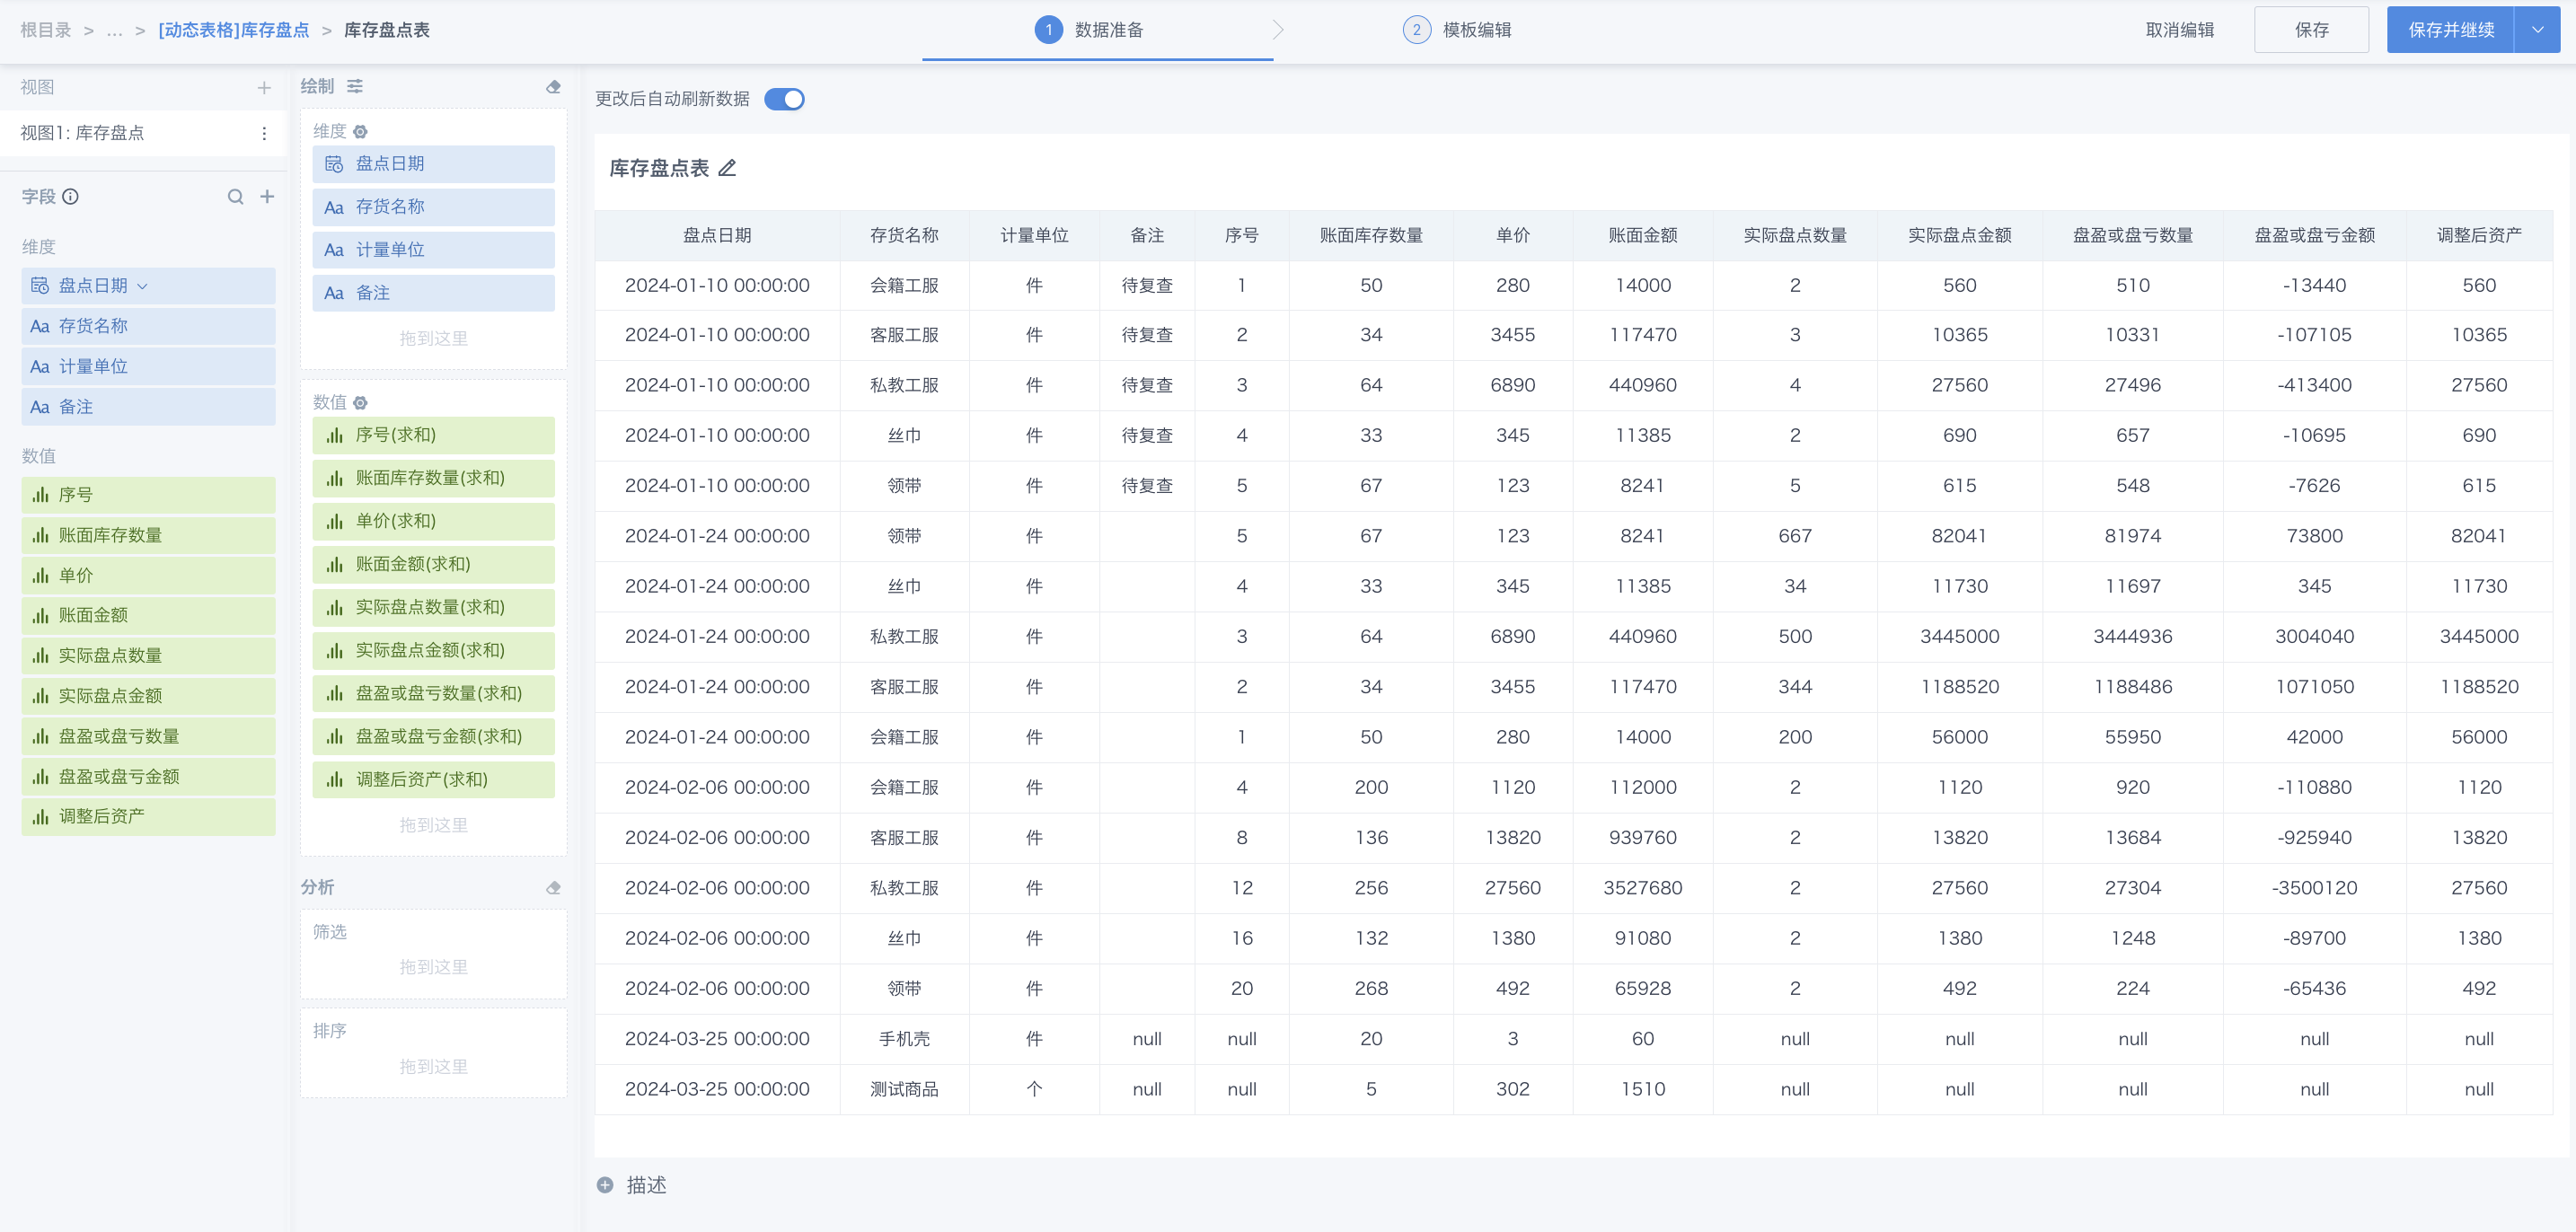Click the 实际盘点数量 column header

pos(1795,236)
